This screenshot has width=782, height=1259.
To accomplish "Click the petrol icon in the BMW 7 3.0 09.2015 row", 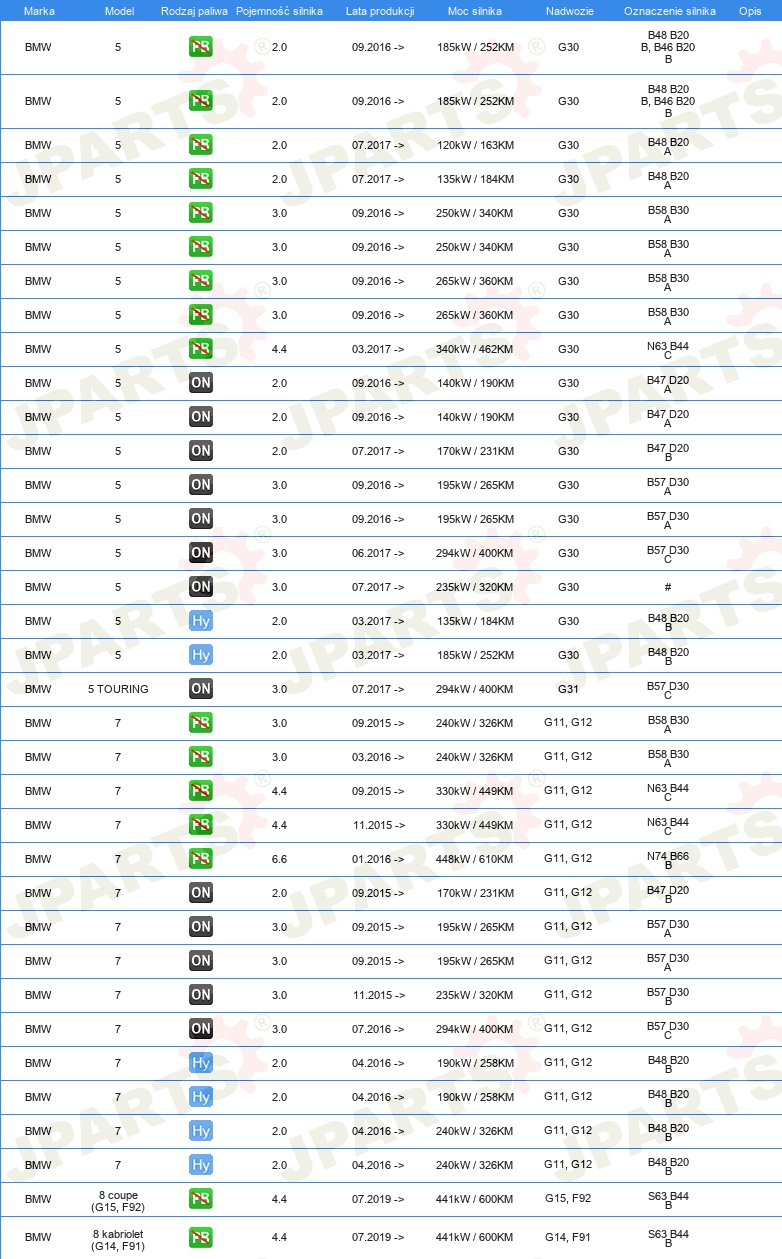I will (201, 723).
